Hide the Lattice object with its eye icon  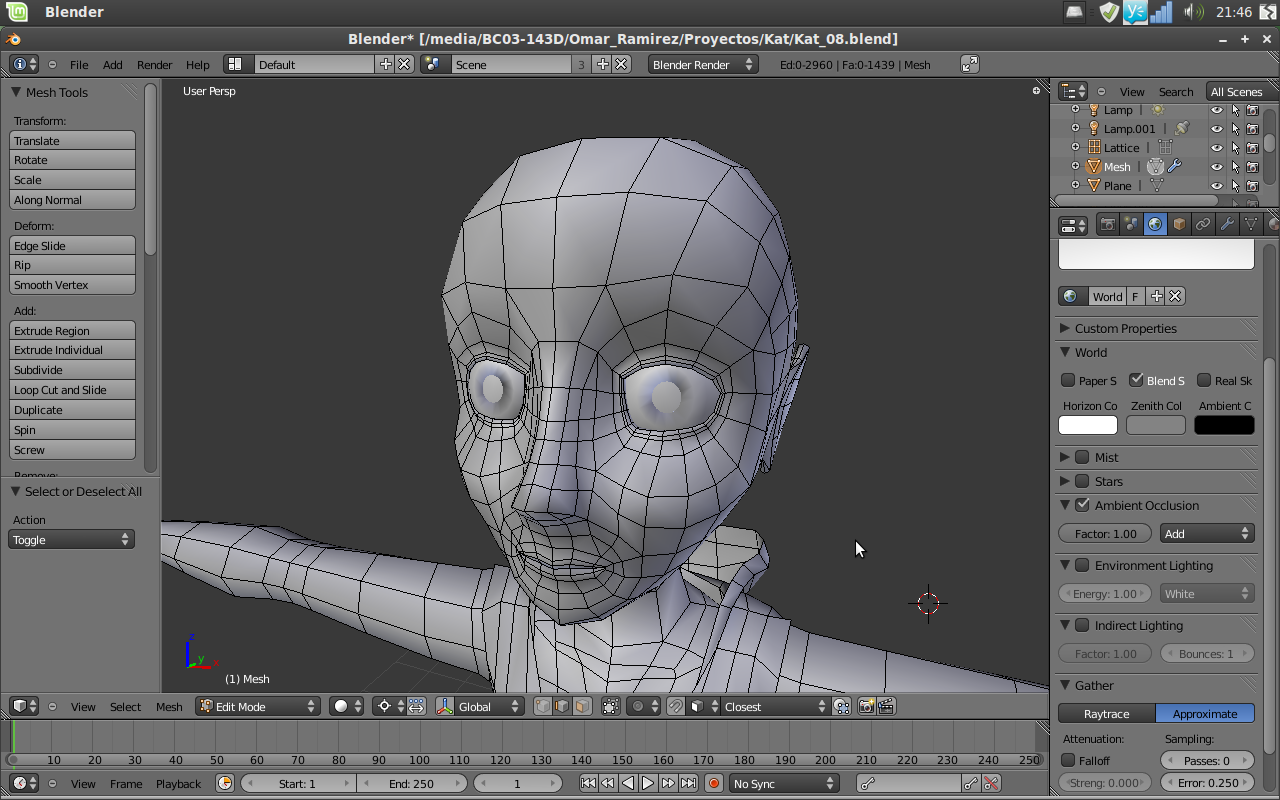[1217, 148]
